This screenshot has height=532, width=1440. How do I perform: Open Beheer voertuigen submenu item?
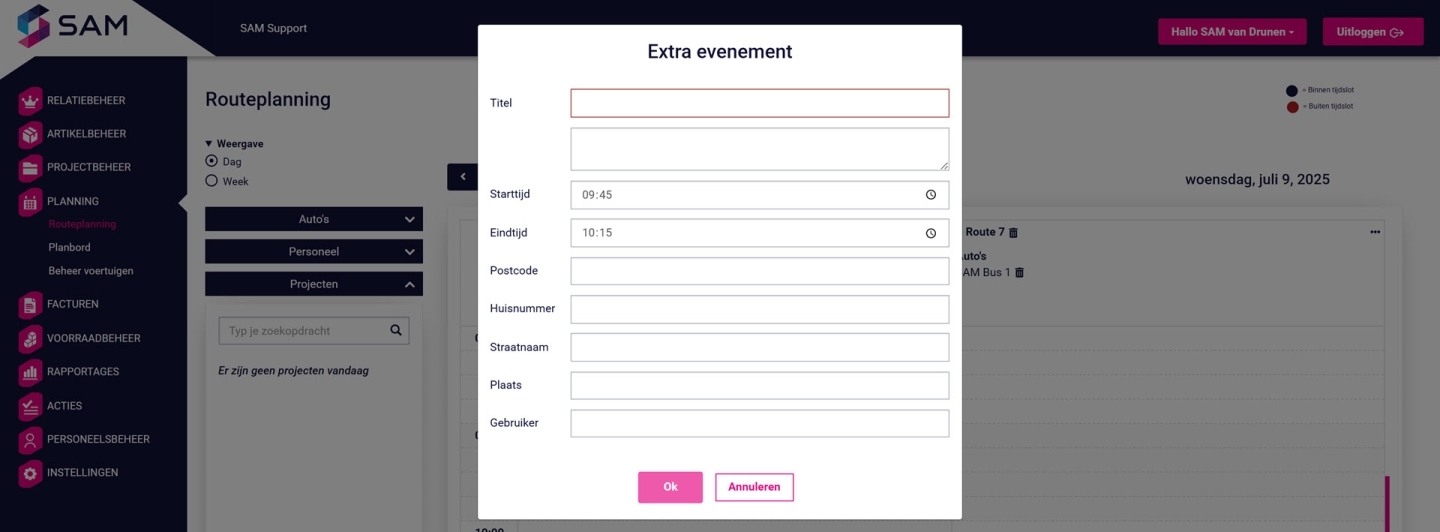91,271
